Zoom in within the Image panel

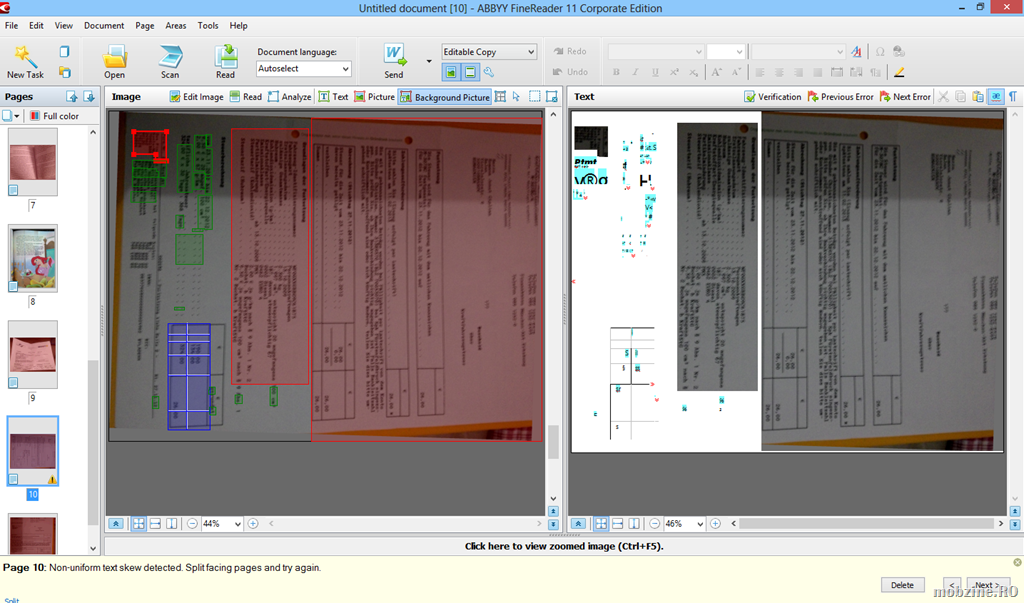click(253, 523)
